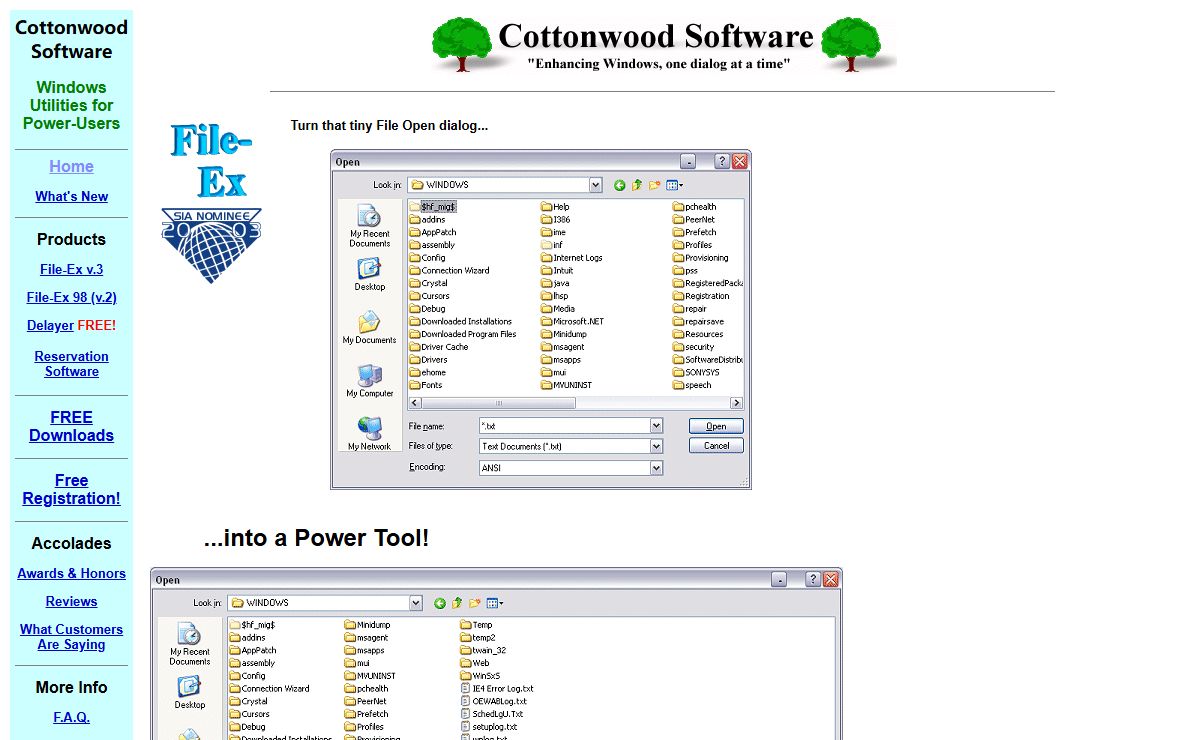Select My Documents place in small Open dialog

coord(369,328)
